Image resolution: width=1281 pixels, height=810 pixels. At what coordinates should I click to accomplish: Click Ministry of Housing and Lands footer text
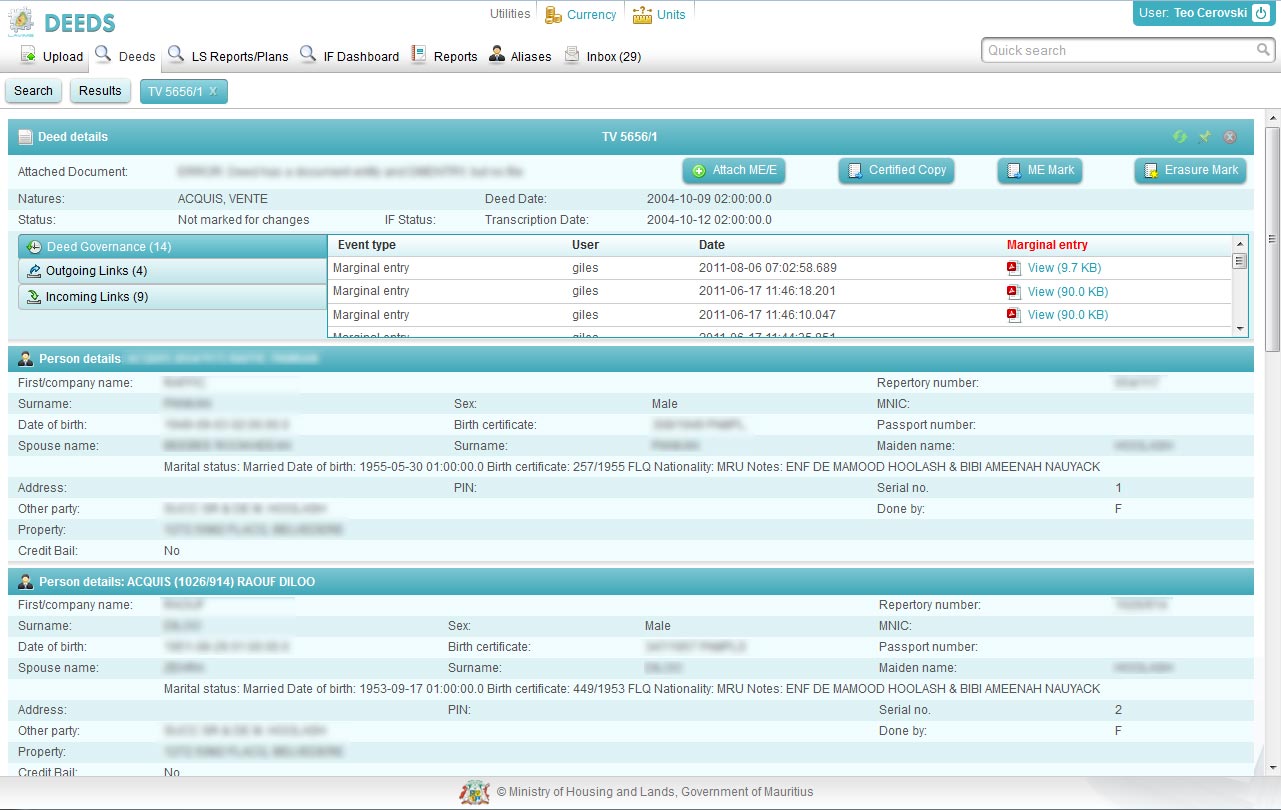[655, 792]
